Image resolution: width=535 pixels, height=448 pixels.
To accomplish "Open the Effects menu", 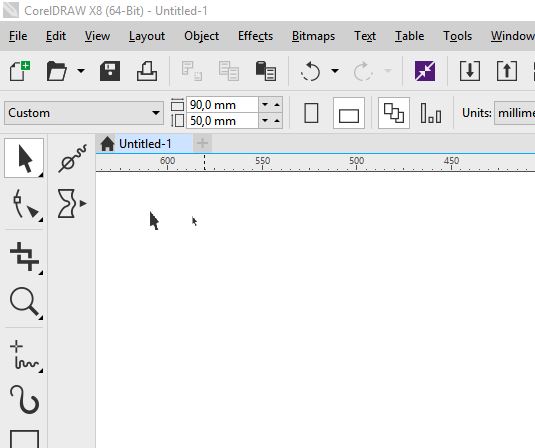I will 255,36.
